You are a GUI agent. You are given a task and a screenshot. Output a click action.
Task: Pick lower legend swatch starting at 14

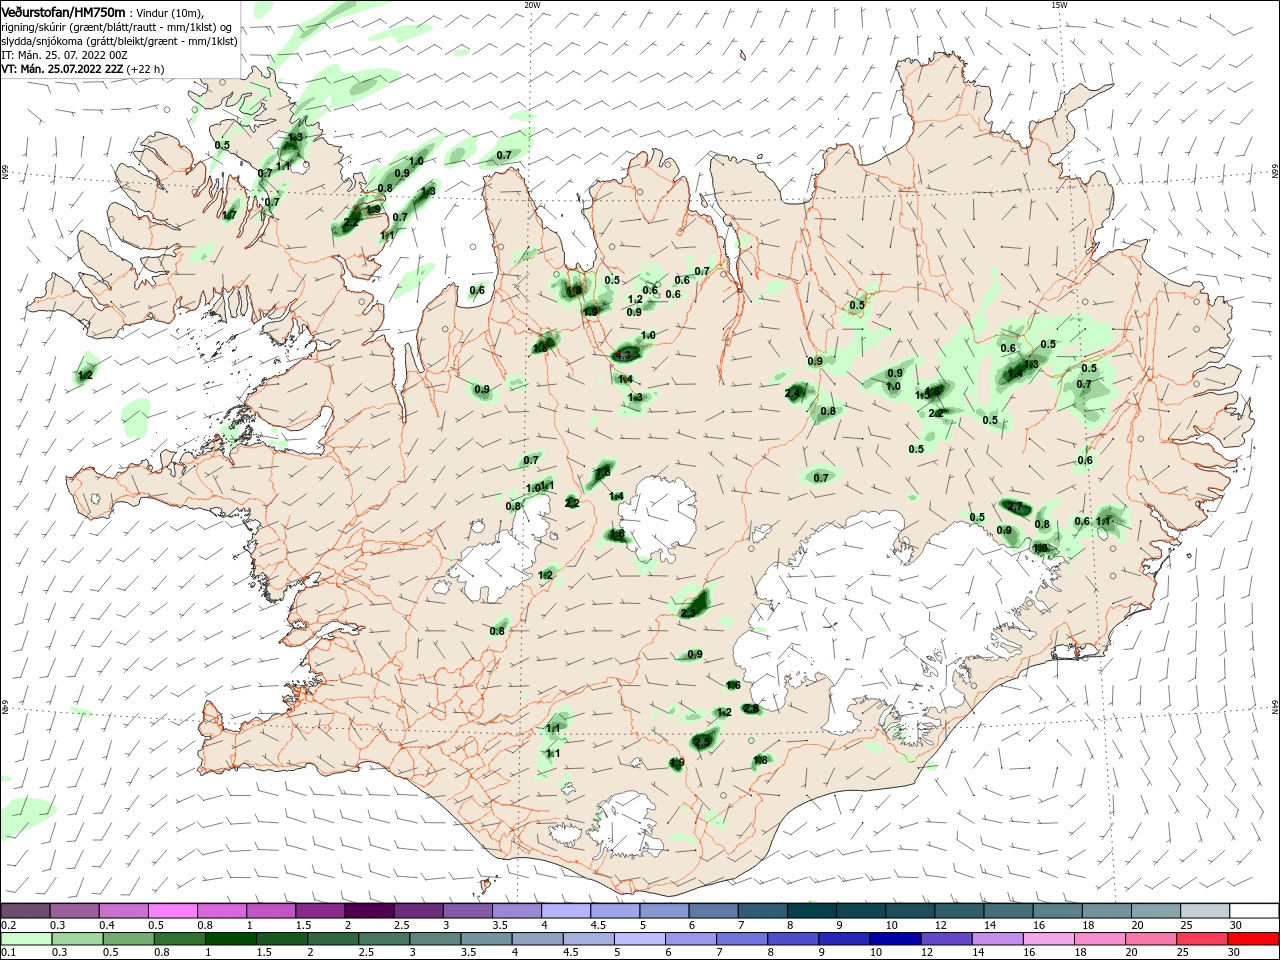click(x=997, y=940)
